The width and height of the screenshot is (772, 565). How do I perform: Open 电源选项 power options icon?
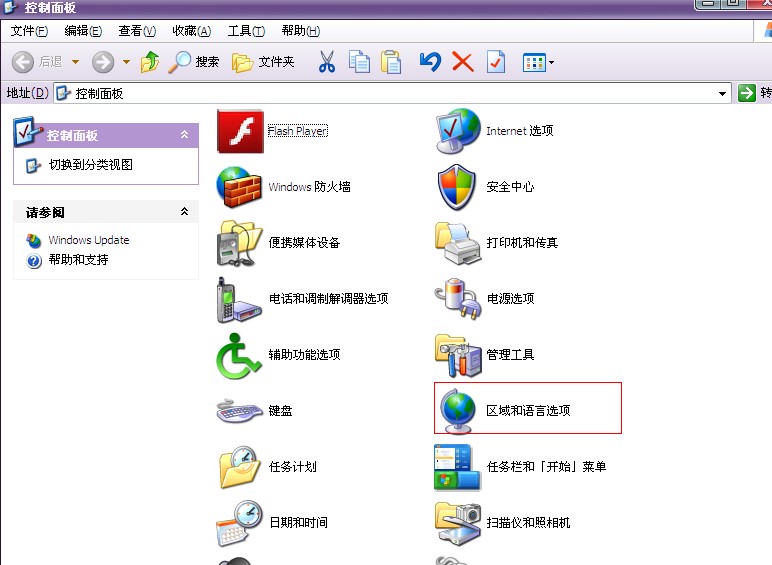(458, 299)
